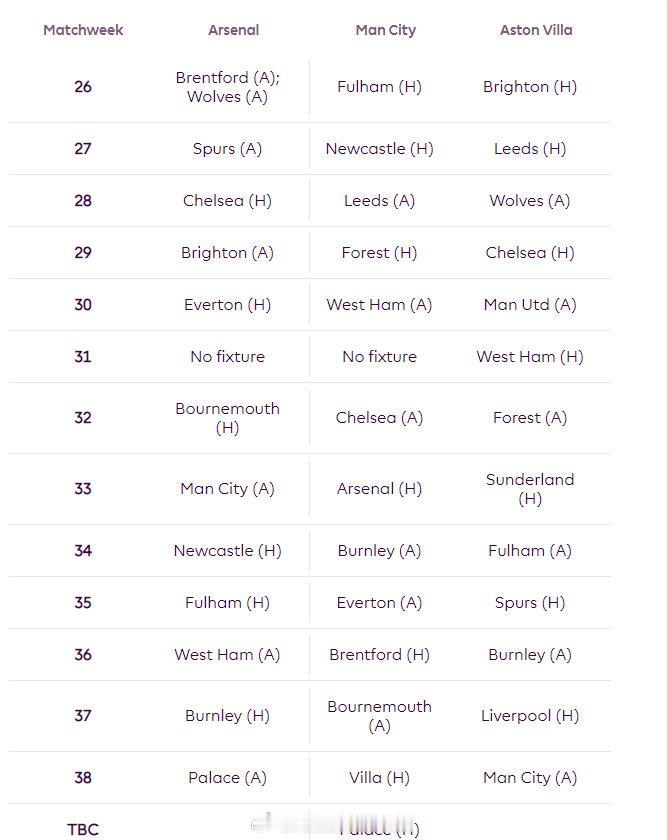Select Spurs (A) in matchweek 27
The image size is (667, 840).
point(227,149)
